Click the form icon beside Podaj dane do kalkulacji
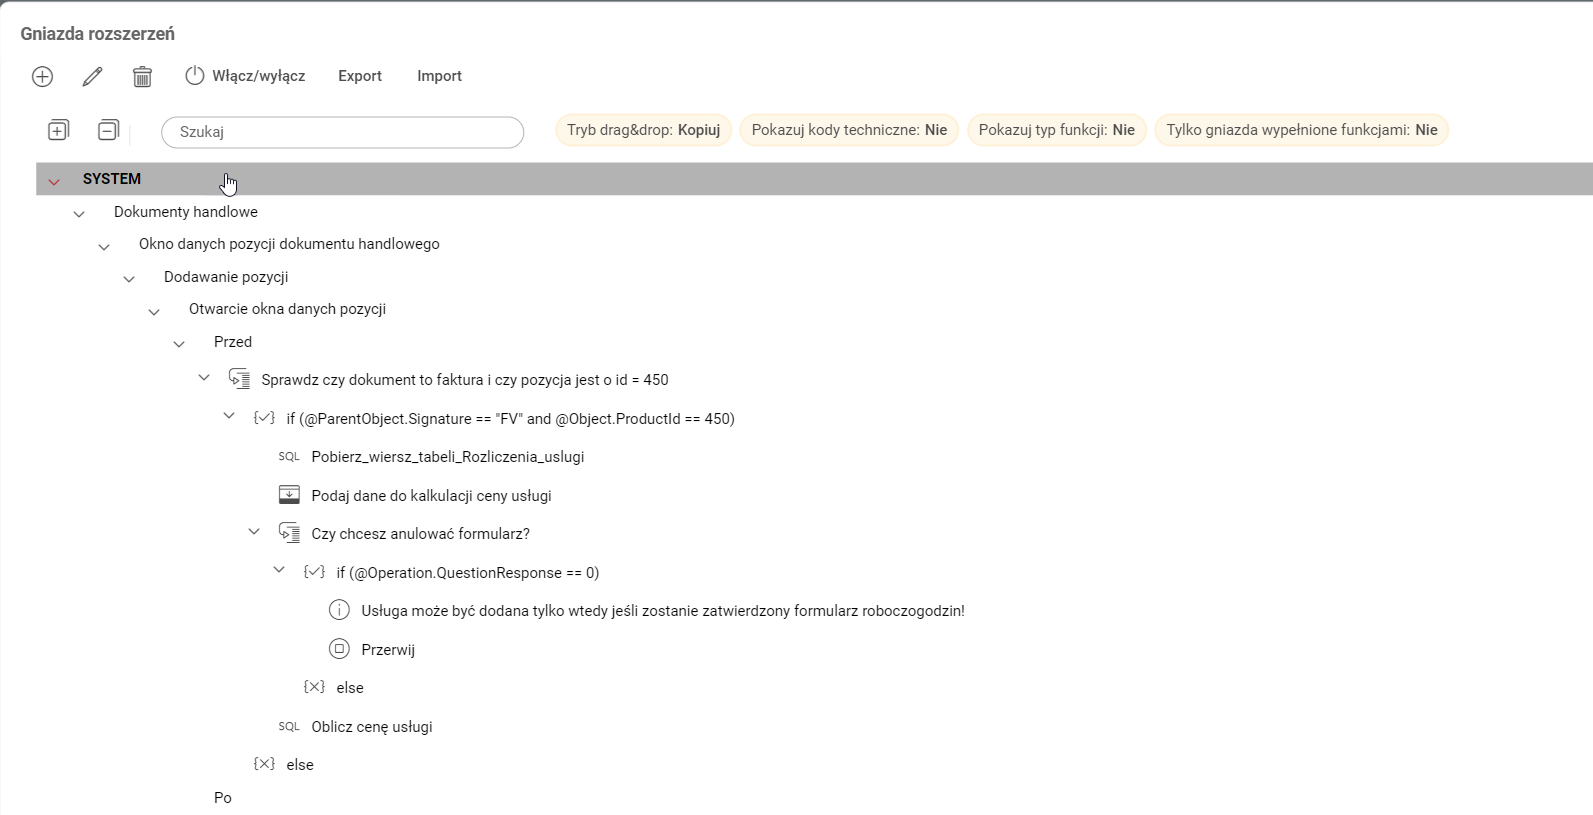 pyautogui.click(x=289, y=495)
